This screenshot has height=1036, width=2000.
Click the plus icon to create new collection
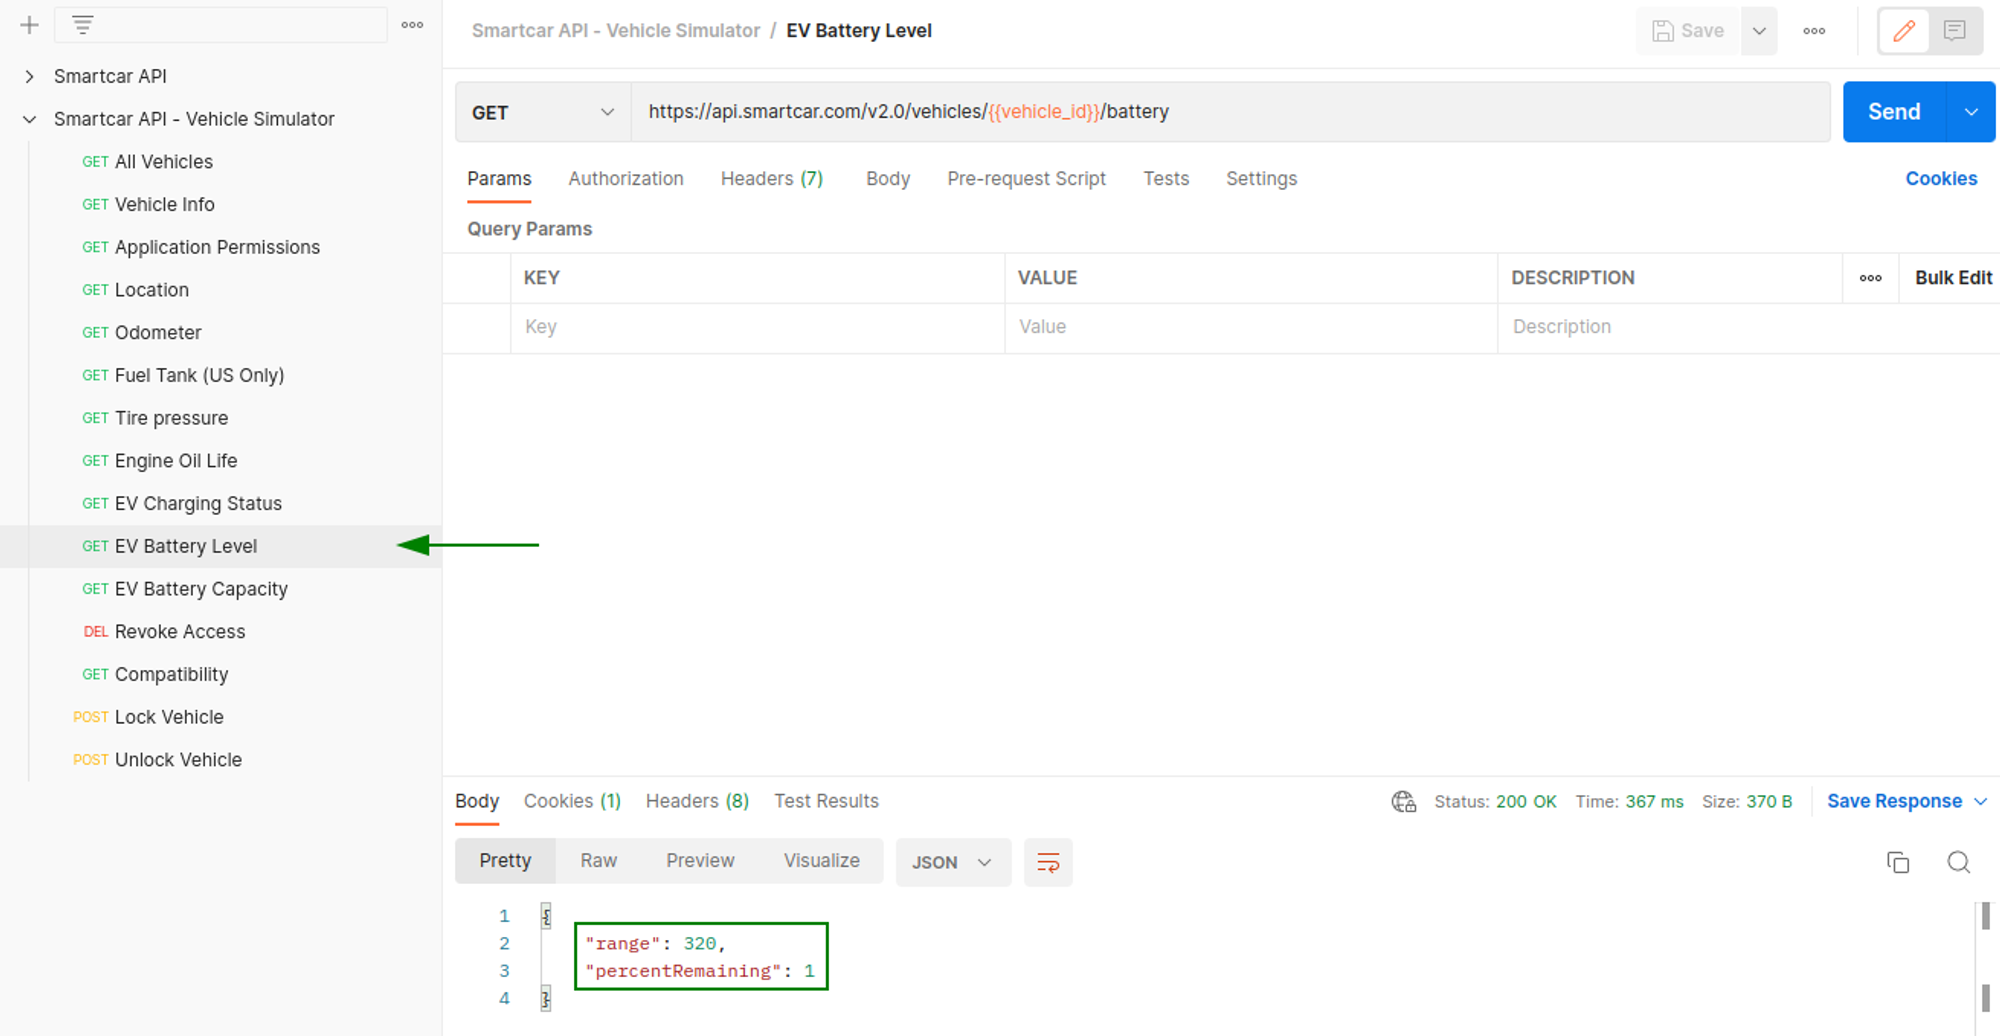29,25
